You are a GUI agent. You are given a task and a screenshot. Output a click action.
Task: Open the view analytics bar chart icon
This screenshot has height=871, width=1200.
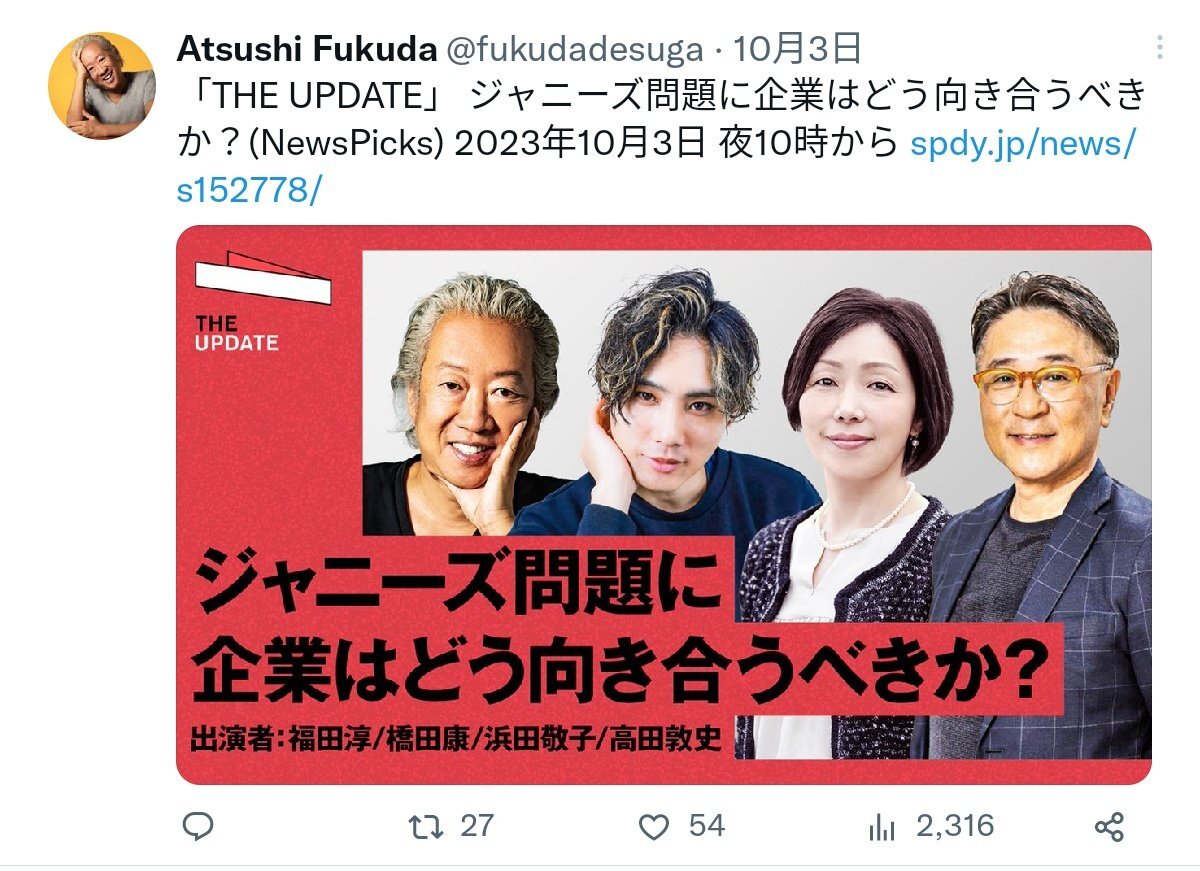pos(881,826)
